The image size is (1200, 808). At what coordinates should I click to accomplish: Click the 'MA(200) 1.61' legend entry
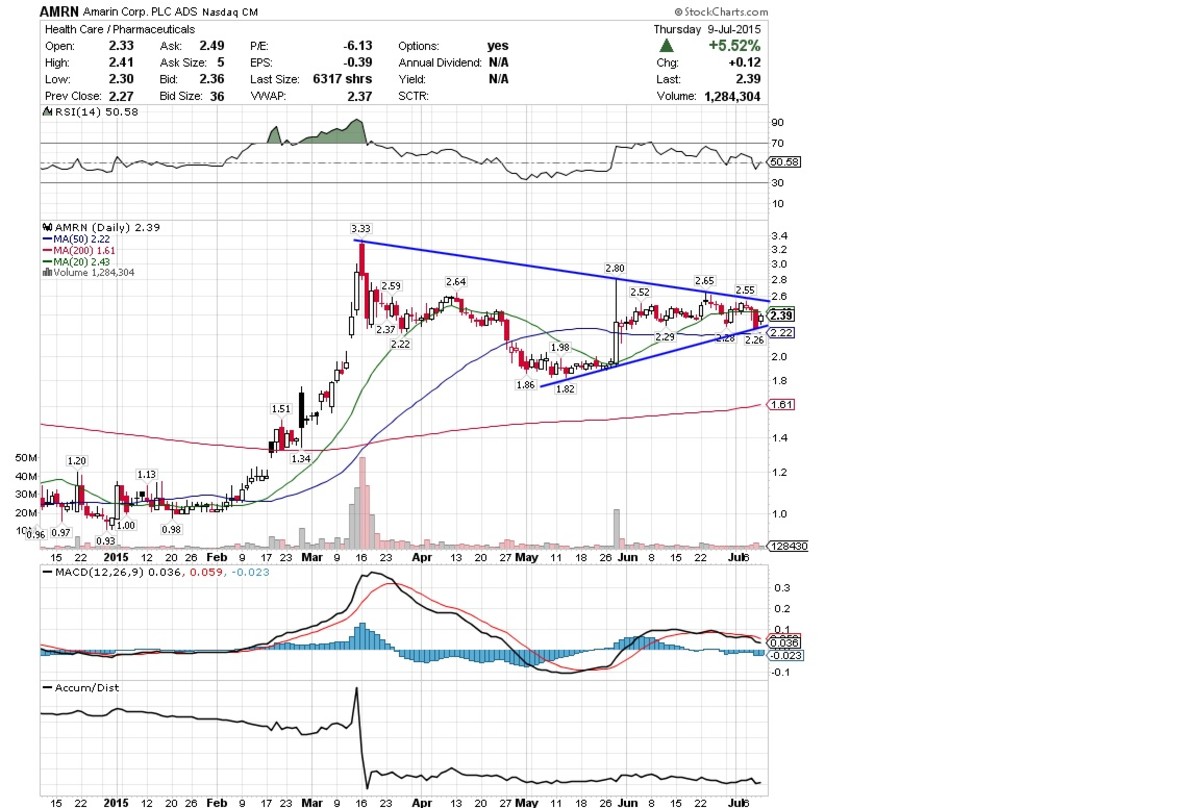tap(80, 250)
